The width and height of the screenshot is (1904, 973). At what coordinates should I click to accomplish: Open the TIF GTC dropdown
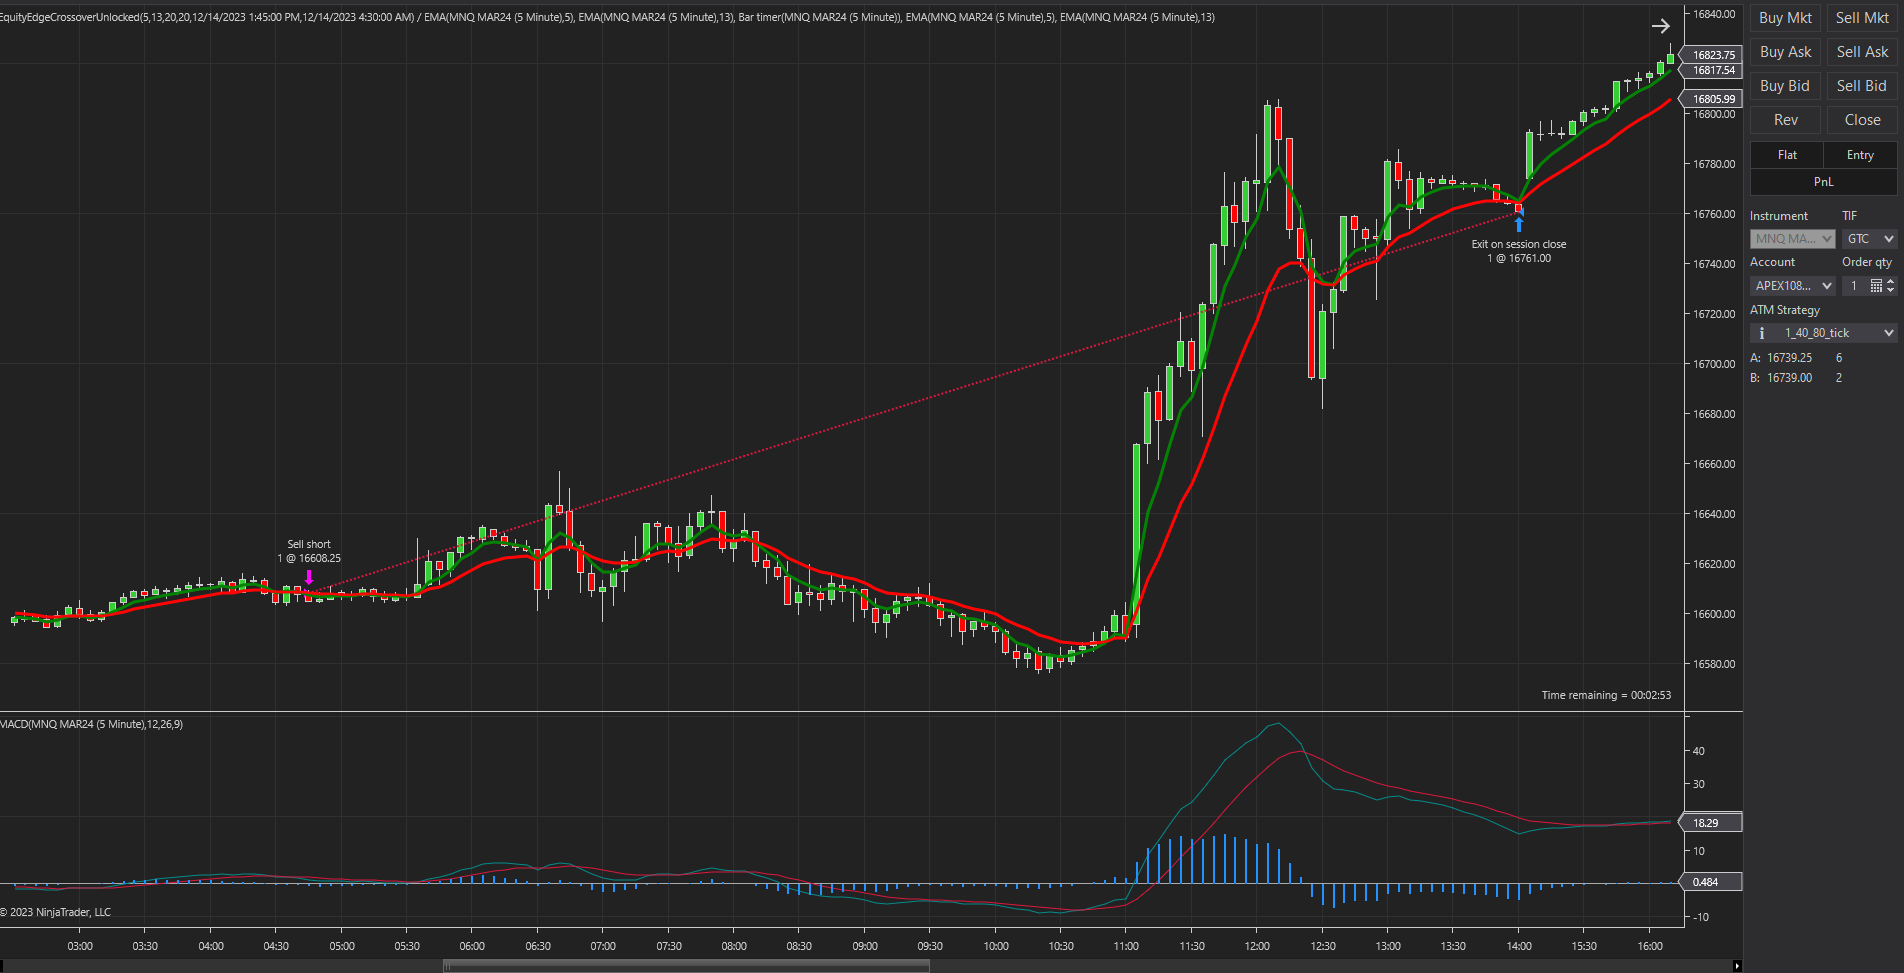tap(1869, 239)
